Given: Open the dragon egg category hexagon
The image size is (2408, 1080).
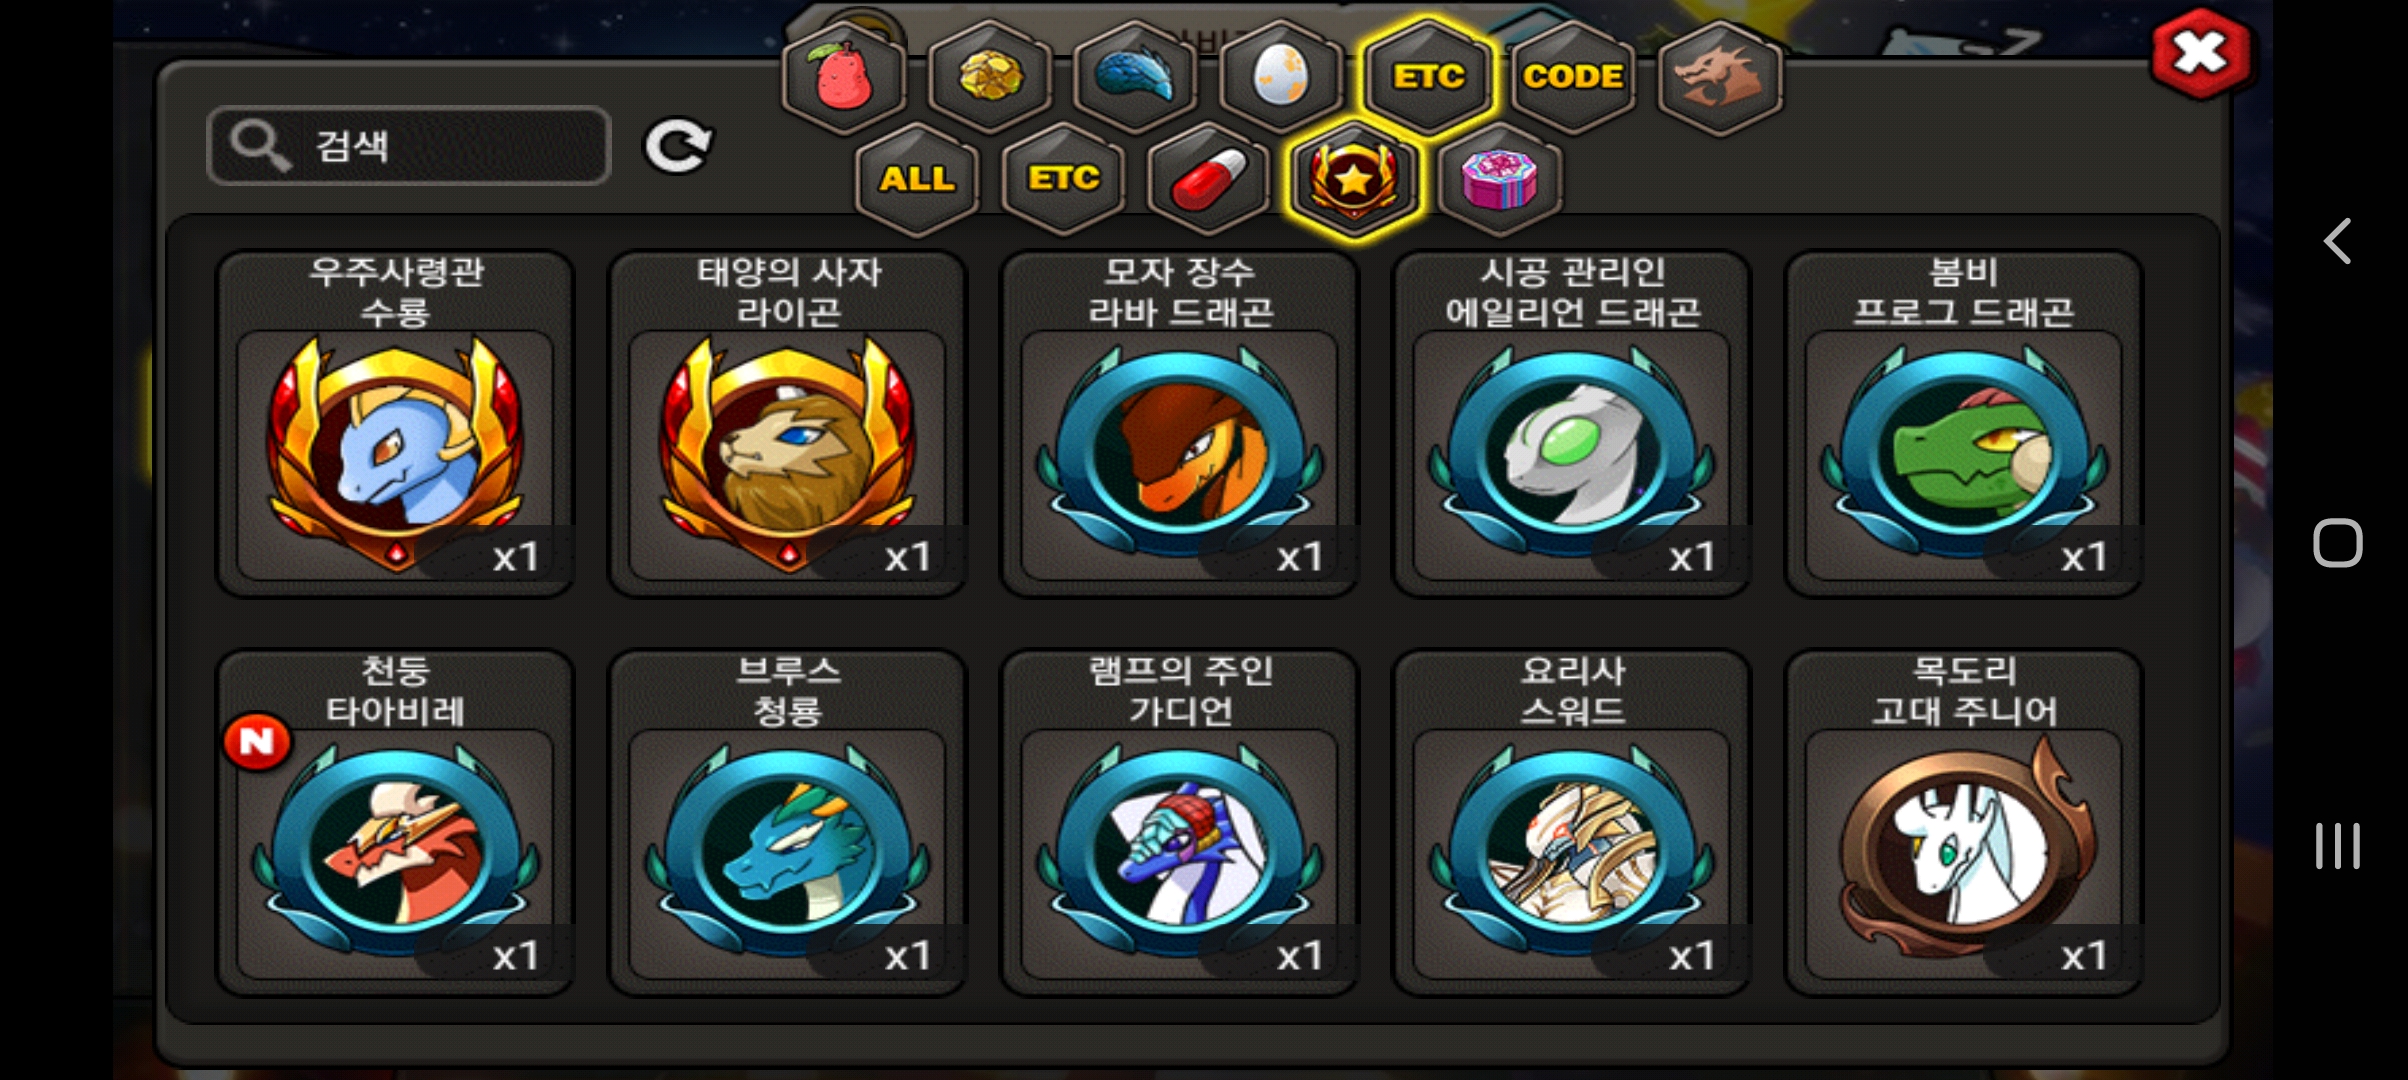Looking at the screenshot, I should (1280, 76).
